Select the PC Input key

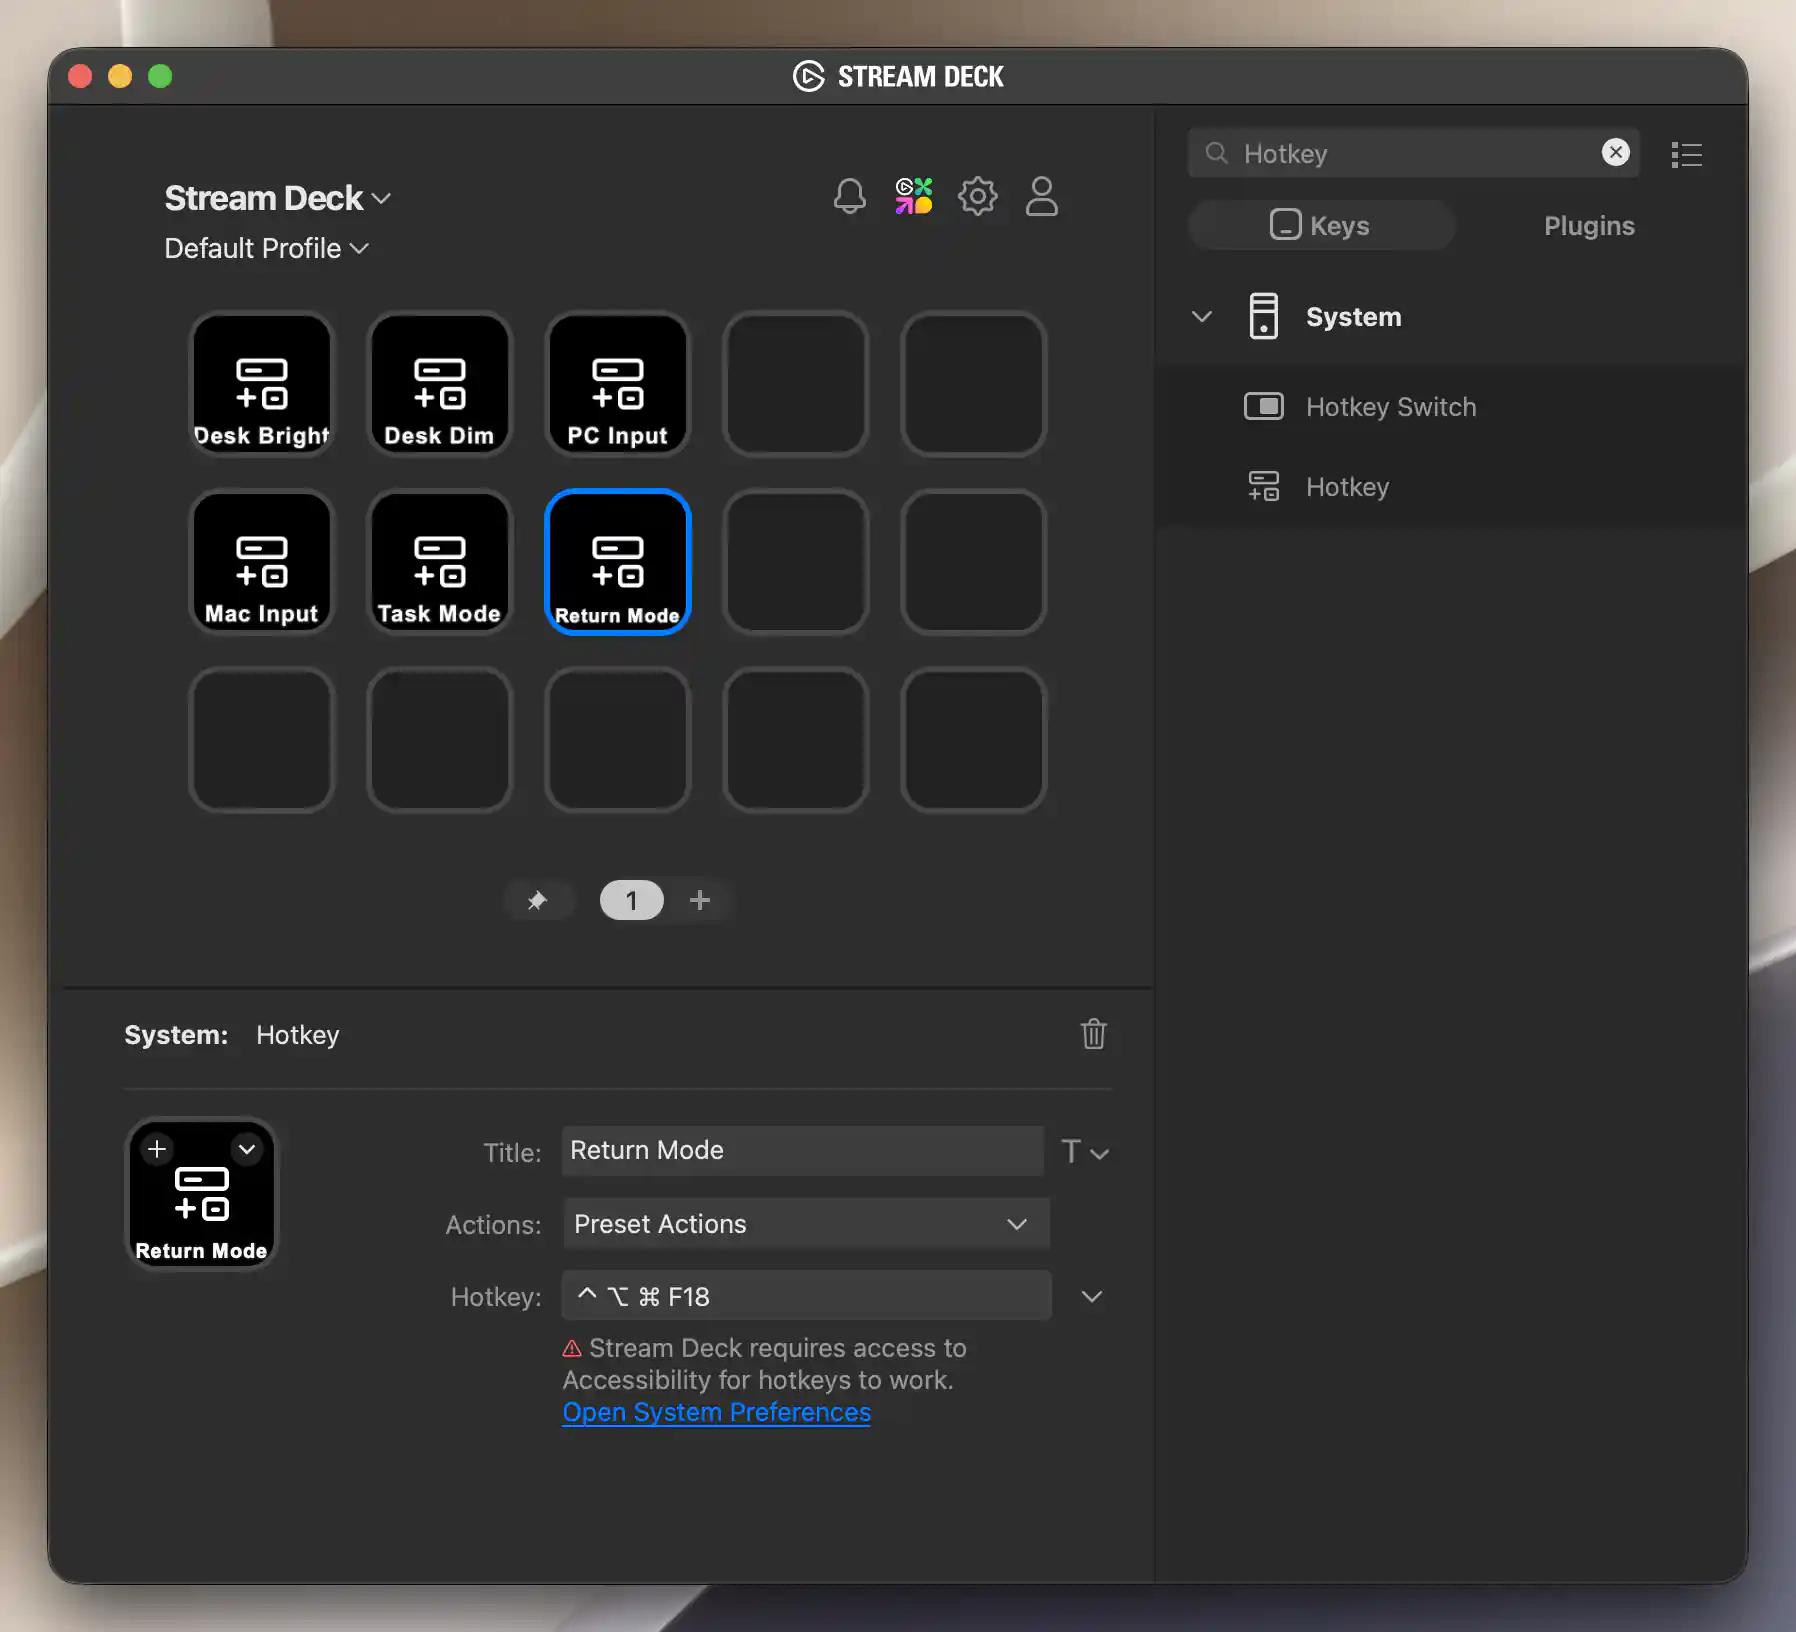tap(618, 384)
